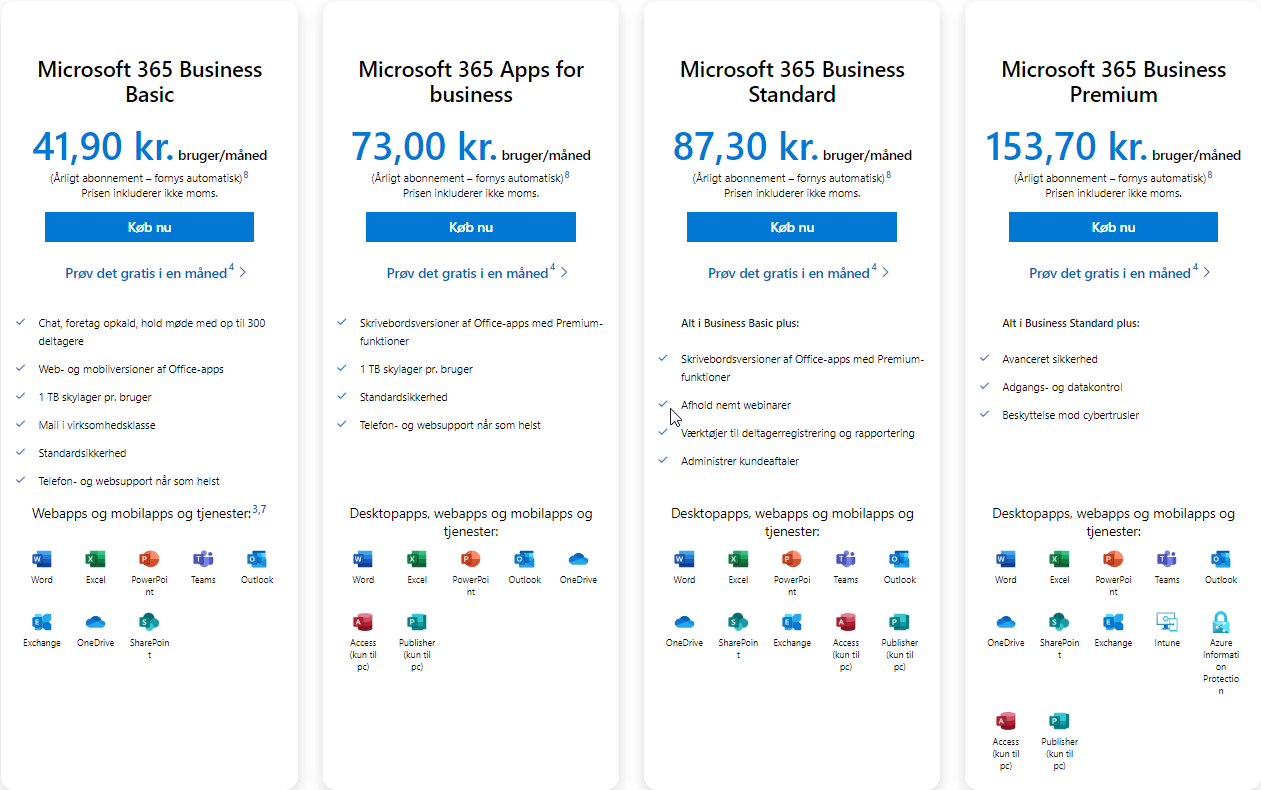Click the PowerPoint icon in Business Standard

point(792,559)
